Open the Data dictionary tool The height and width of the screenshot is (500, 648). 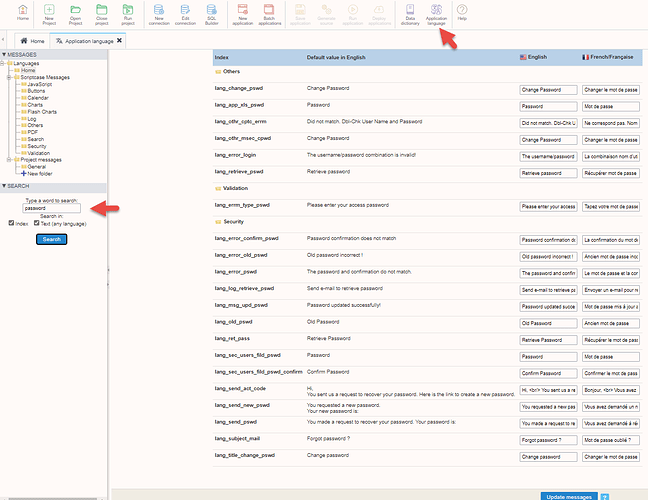(410, 14)
